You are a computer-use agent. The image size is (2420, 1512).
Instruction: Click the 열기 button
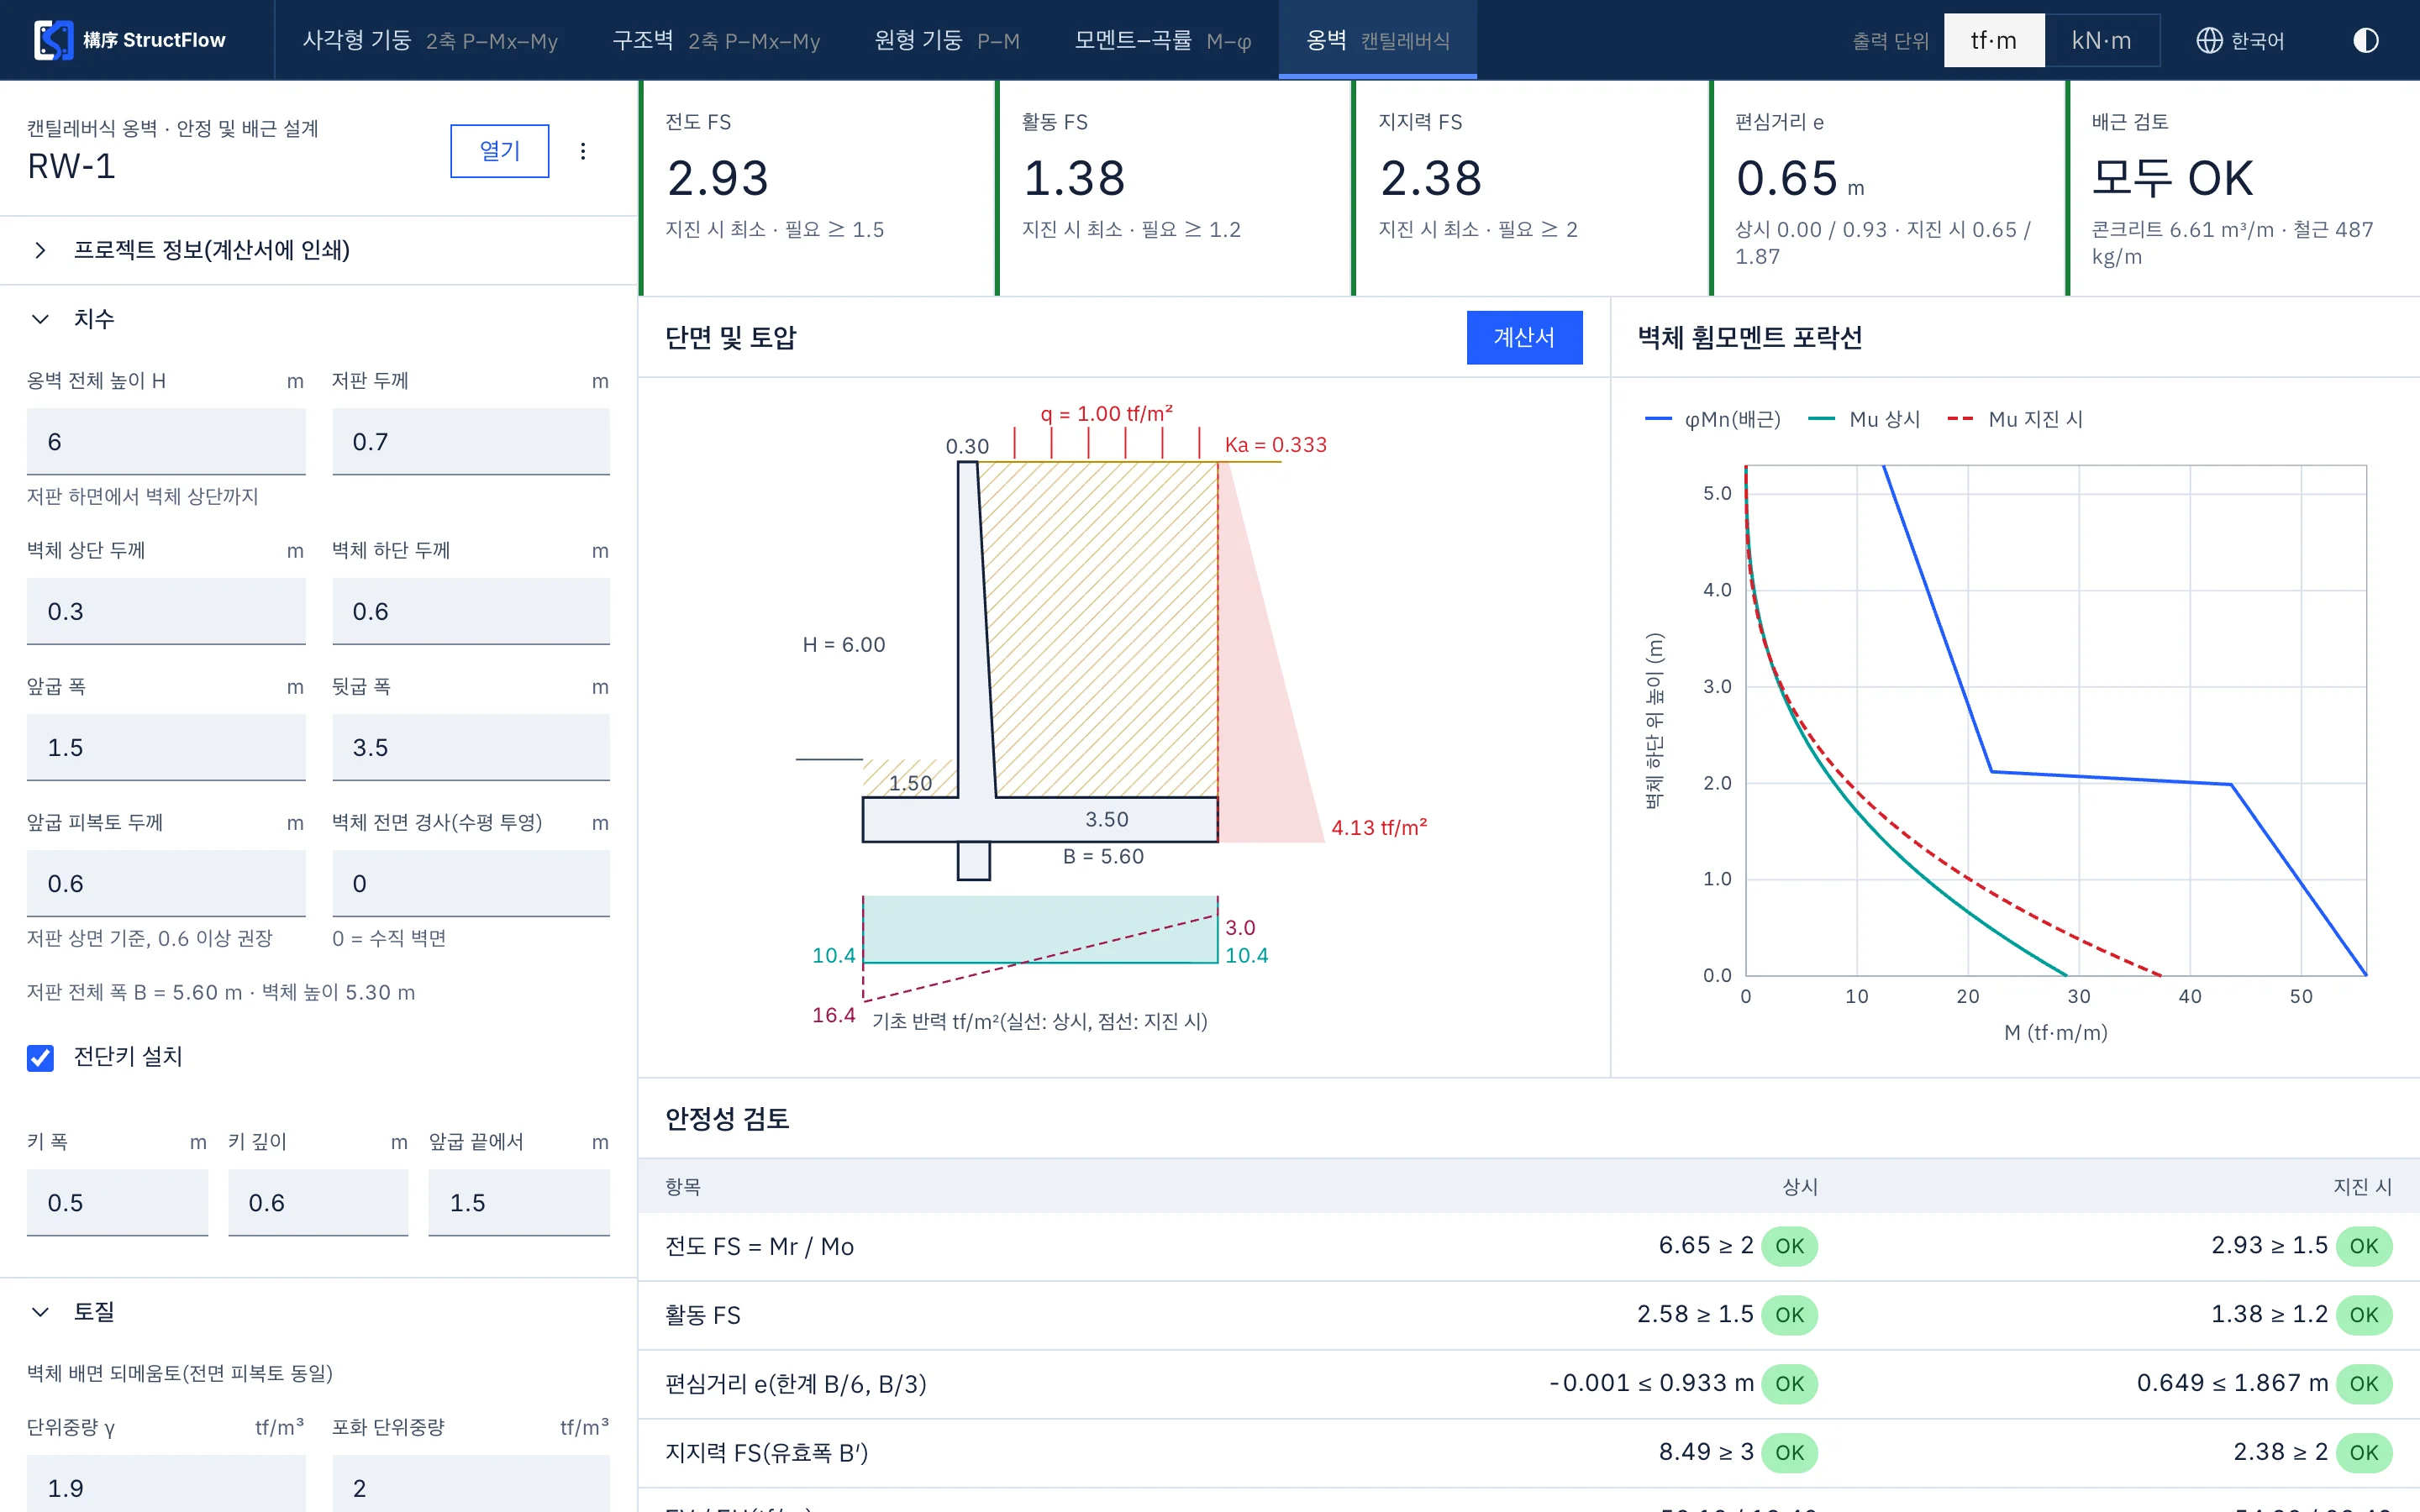click(x=499, y=151)
